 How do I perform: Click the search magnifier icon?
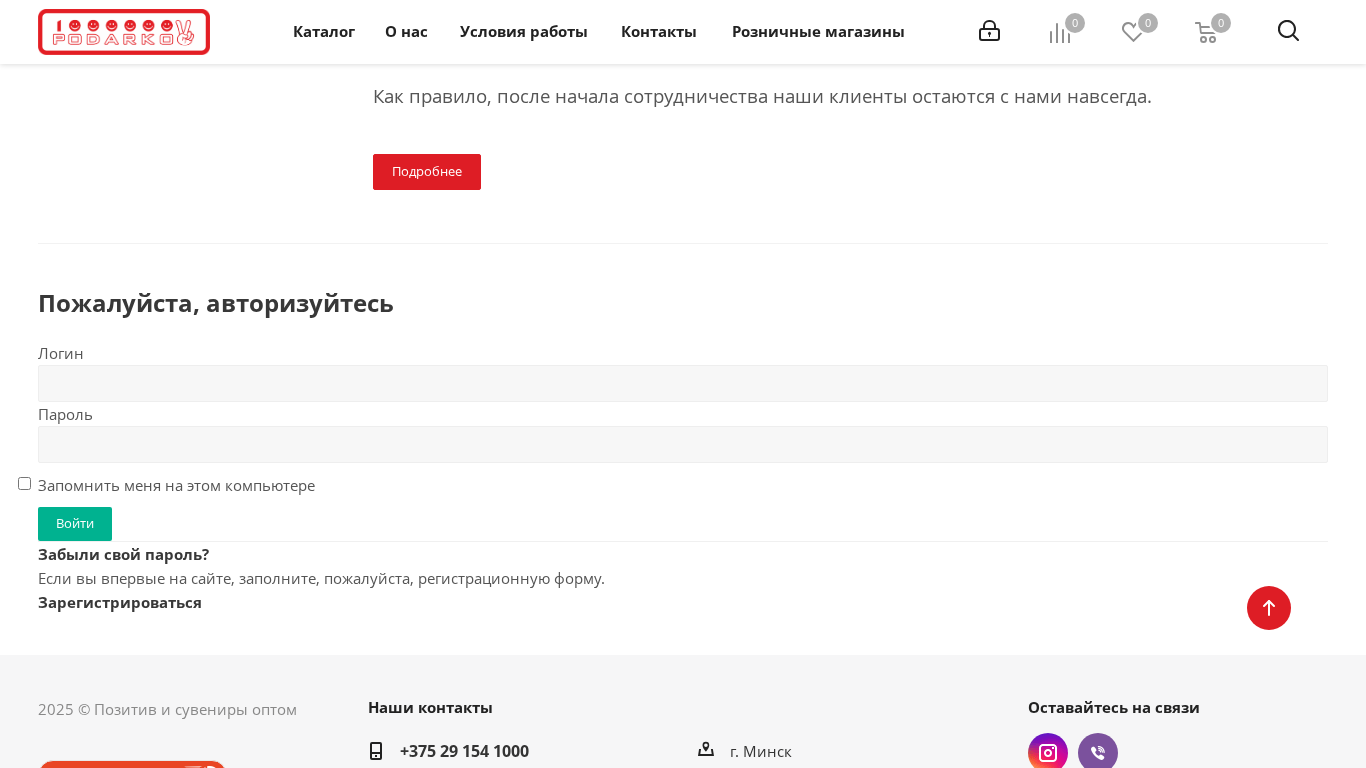pyautogui.click(x=1288, y=31)
